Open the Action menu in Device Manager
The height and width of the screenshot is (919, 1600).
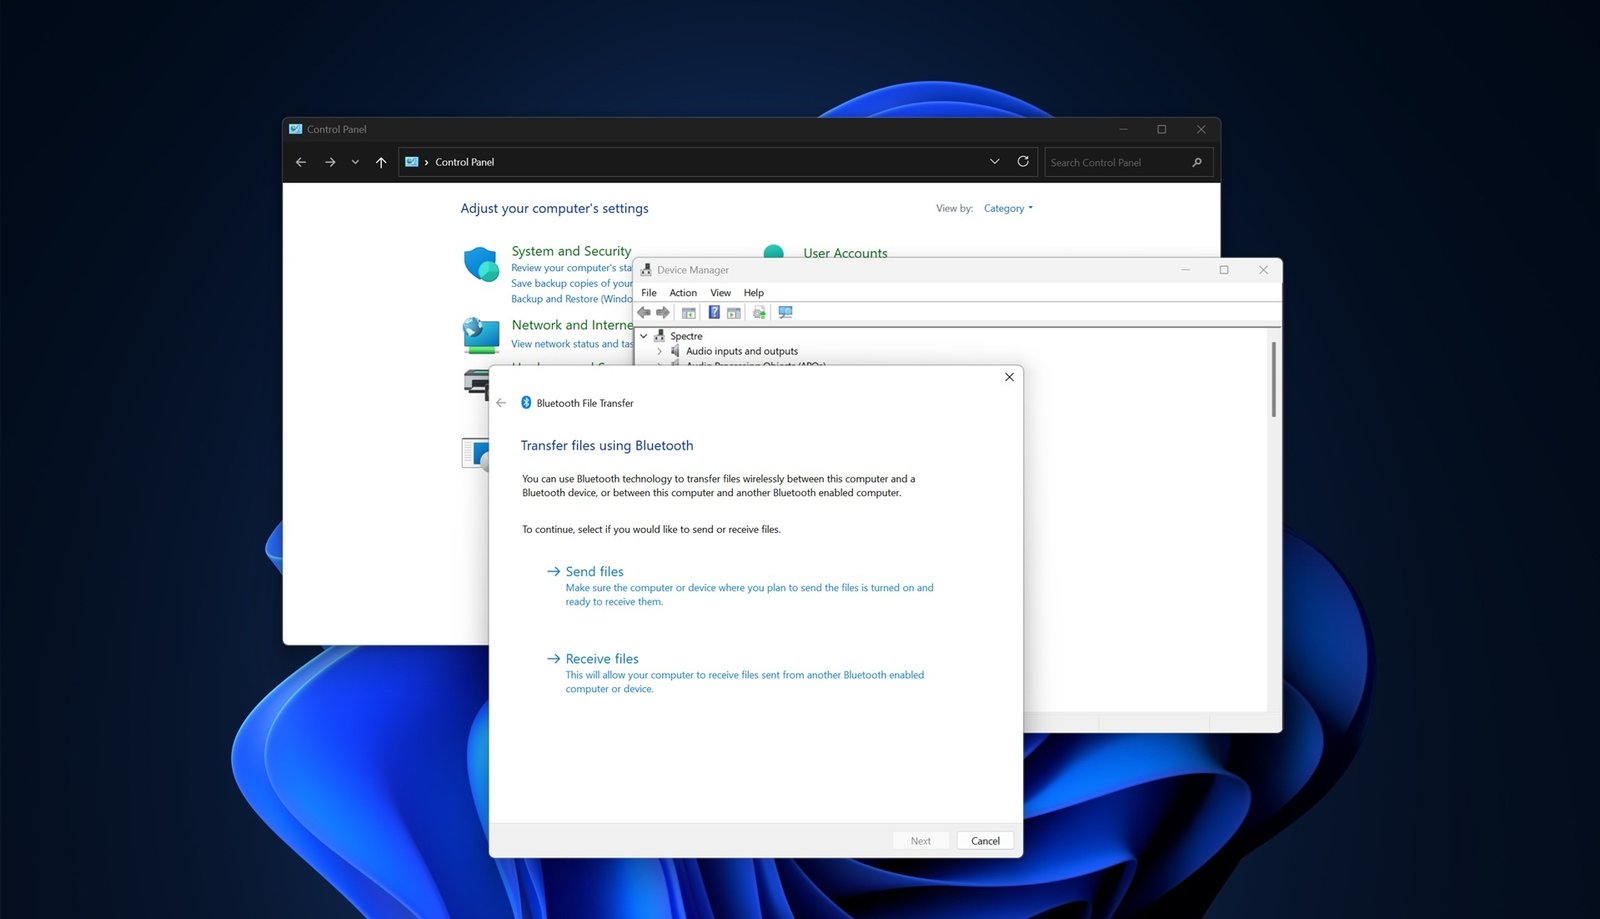pos(683,292)
